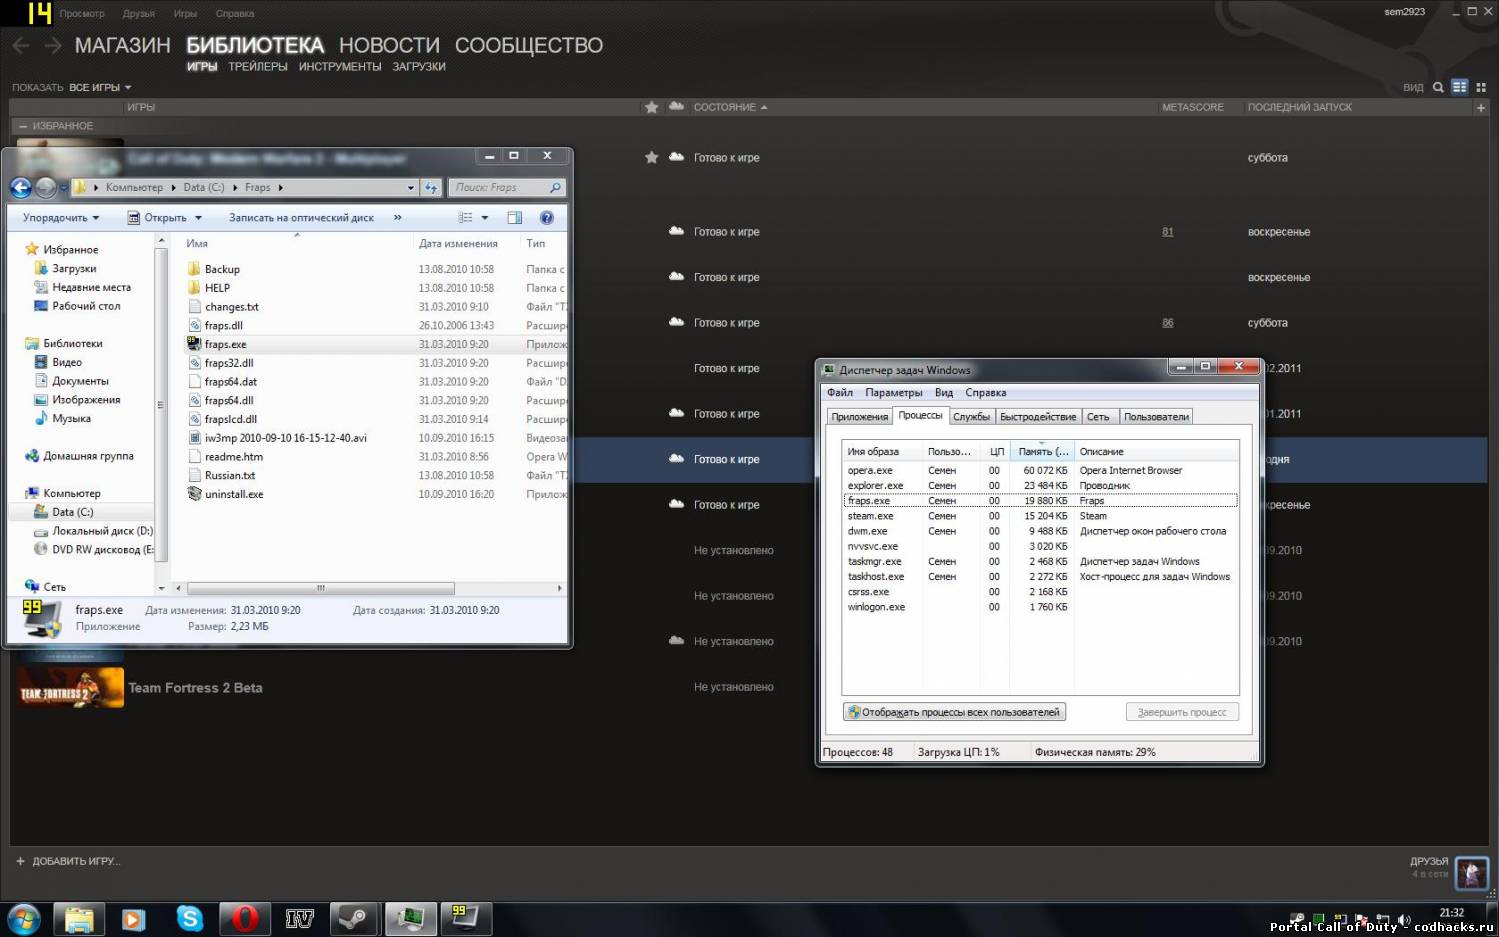Open НОВОСТИ tab in Steam
Image resolution: width=1499 pixels, height=937 pixels.
389,45
